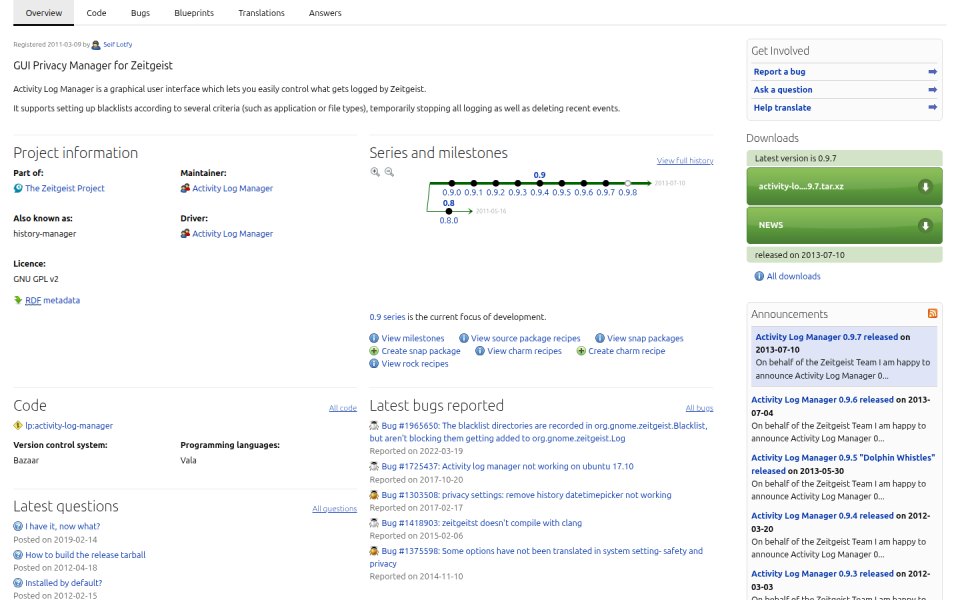Open 'How to build the release tarball' question
Screen dimensions: 960x600
click(x=85, y=555)
